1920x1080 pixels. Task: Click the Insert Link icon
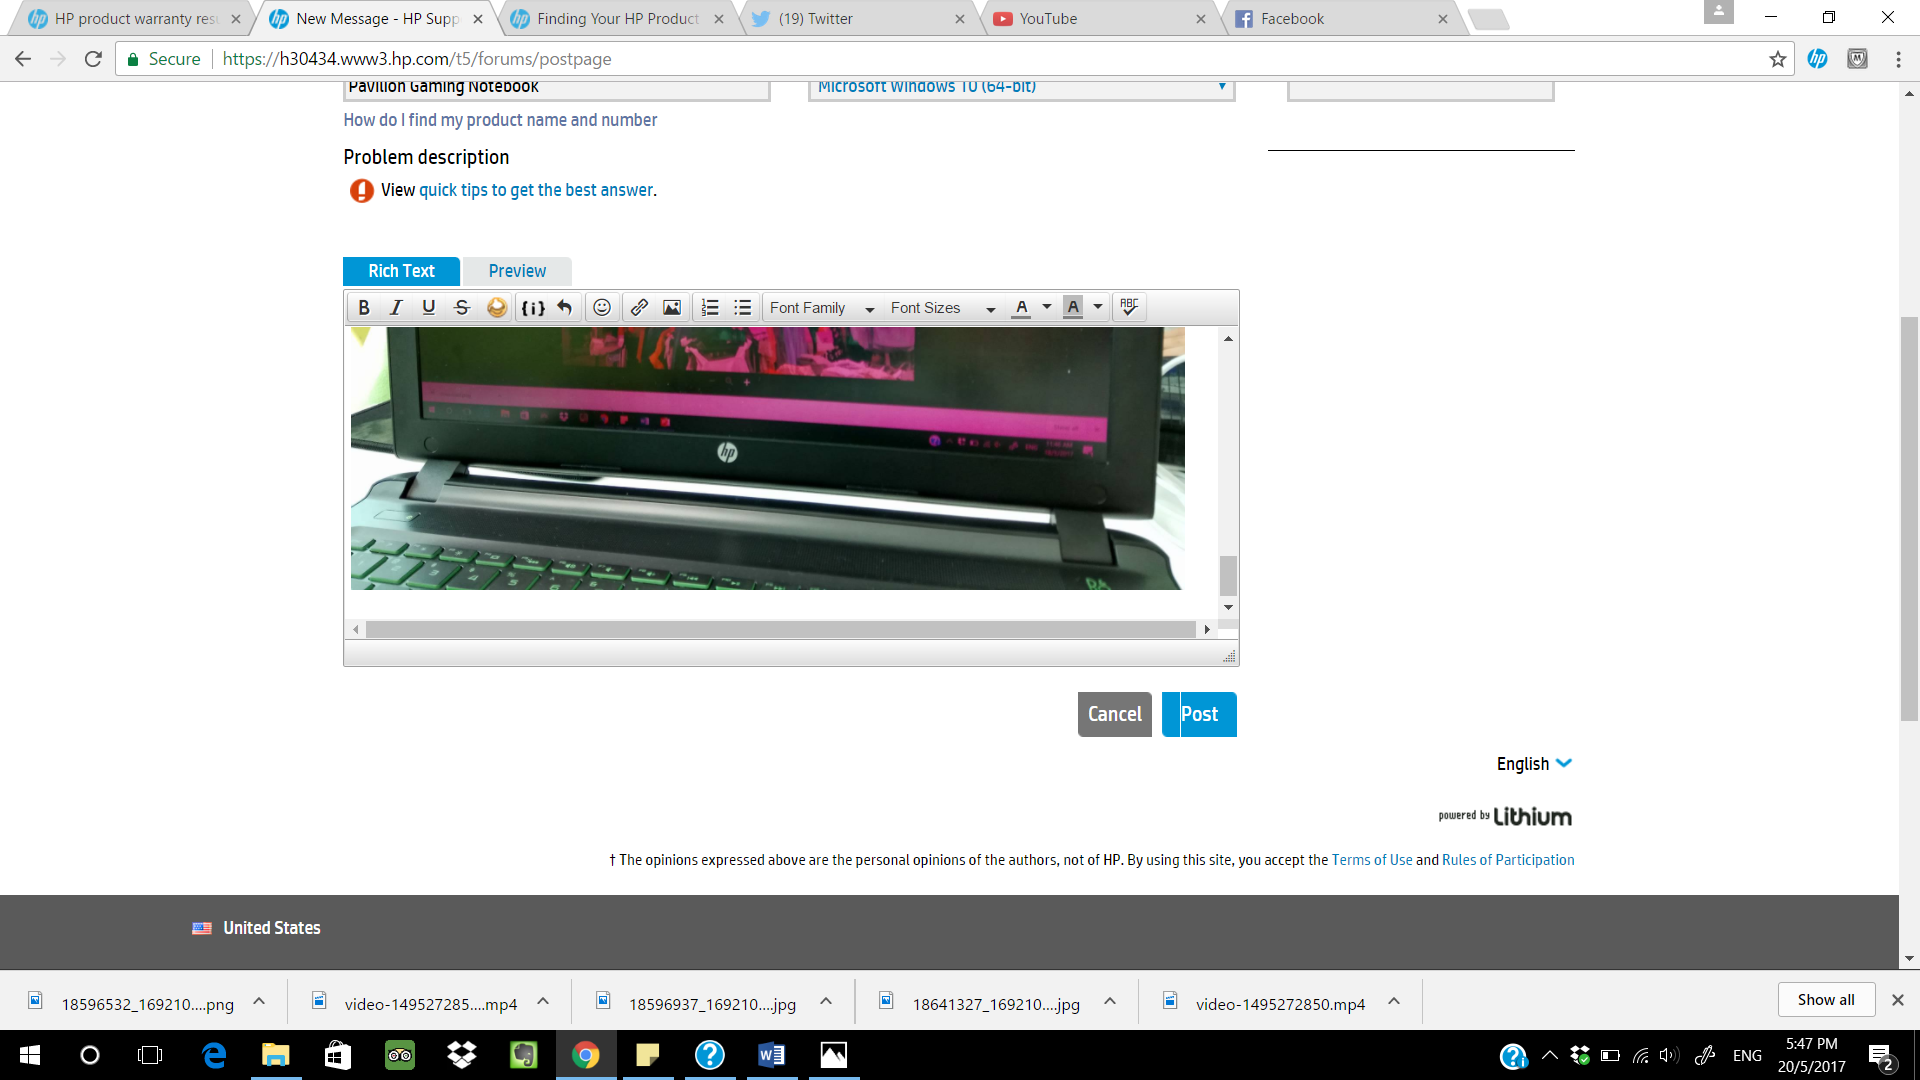click(x=638, y=307)
